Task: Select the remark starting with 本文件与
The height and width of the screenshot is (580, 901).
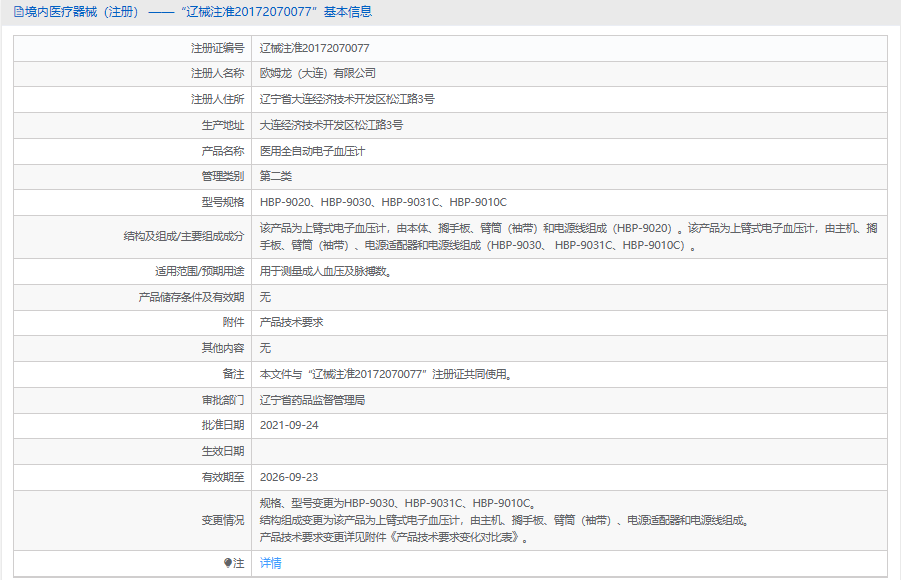Action: pyautogui.click(x=386, y=374)
